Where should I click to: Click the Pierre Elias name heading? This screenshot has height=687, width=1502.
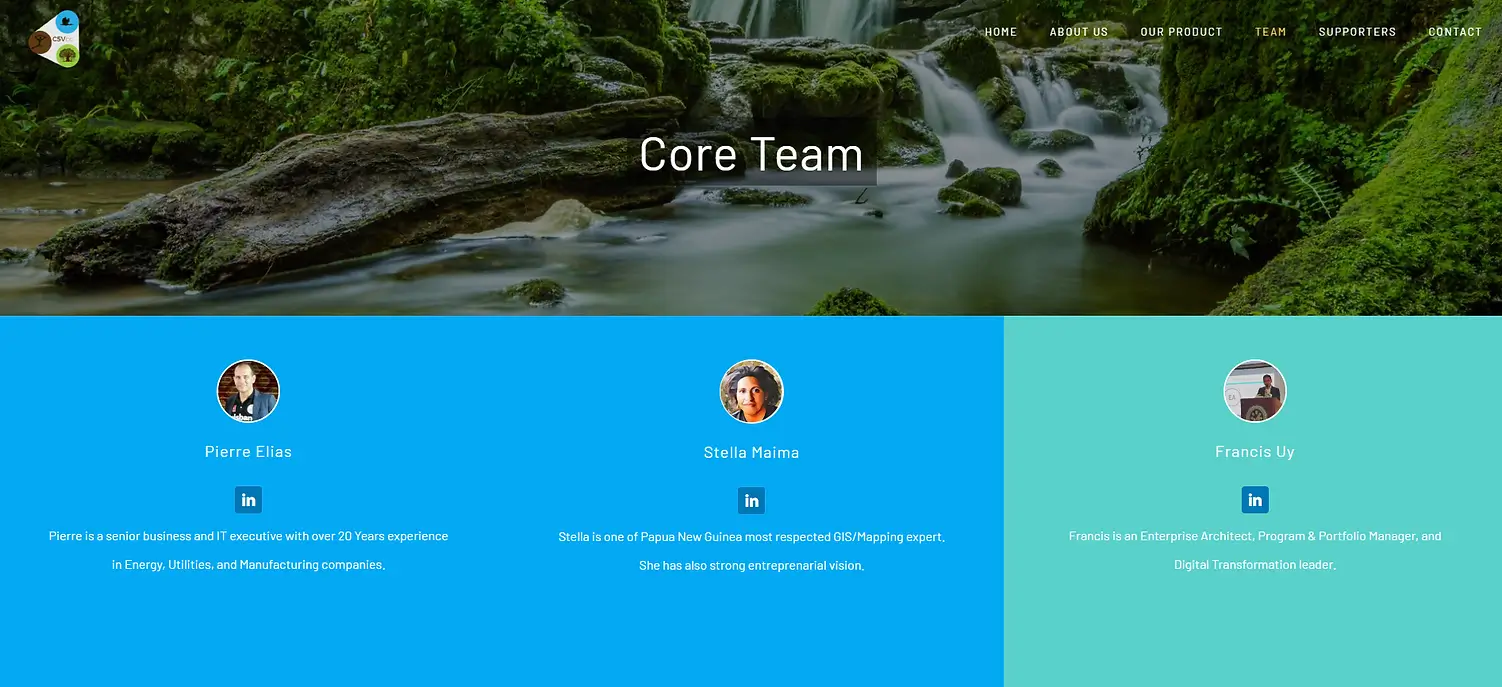pos(248,452)
